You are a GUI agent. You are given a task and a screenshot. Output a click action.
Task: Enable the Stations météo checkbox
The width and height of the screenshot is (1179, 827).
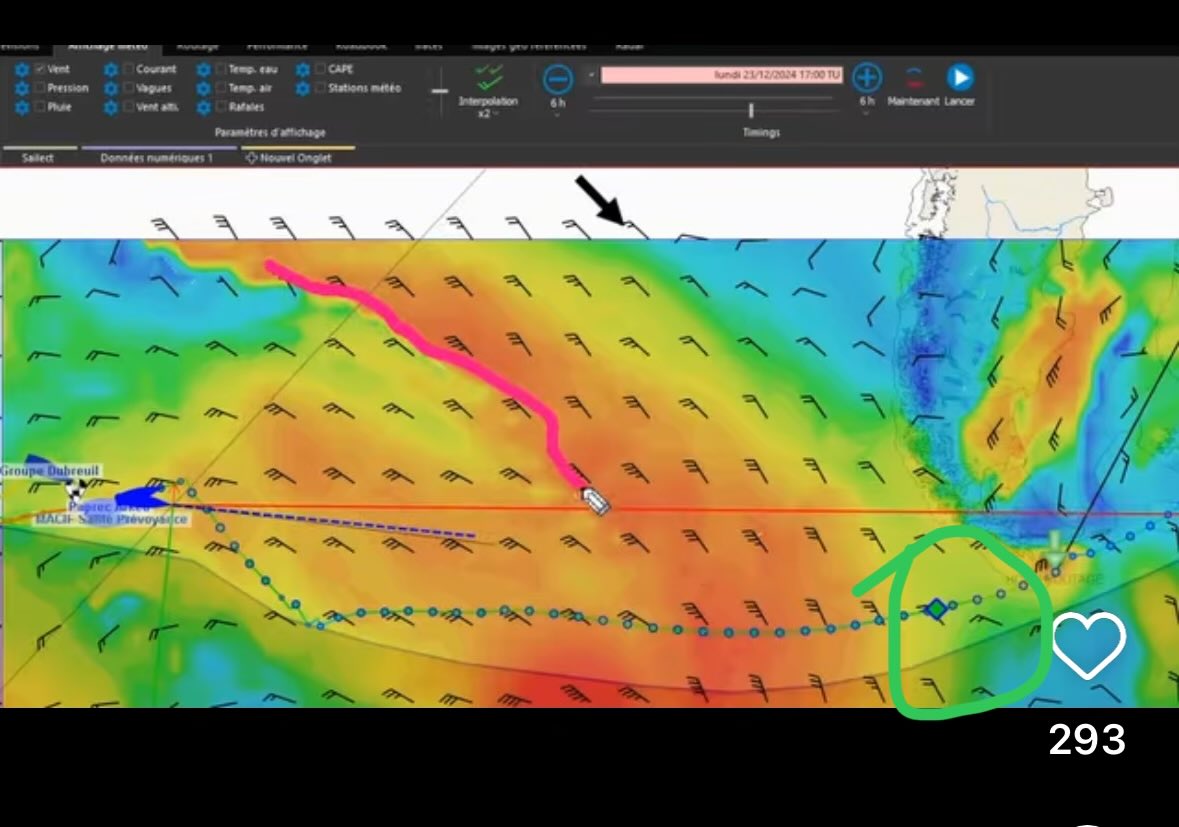(x=321, y=87)
